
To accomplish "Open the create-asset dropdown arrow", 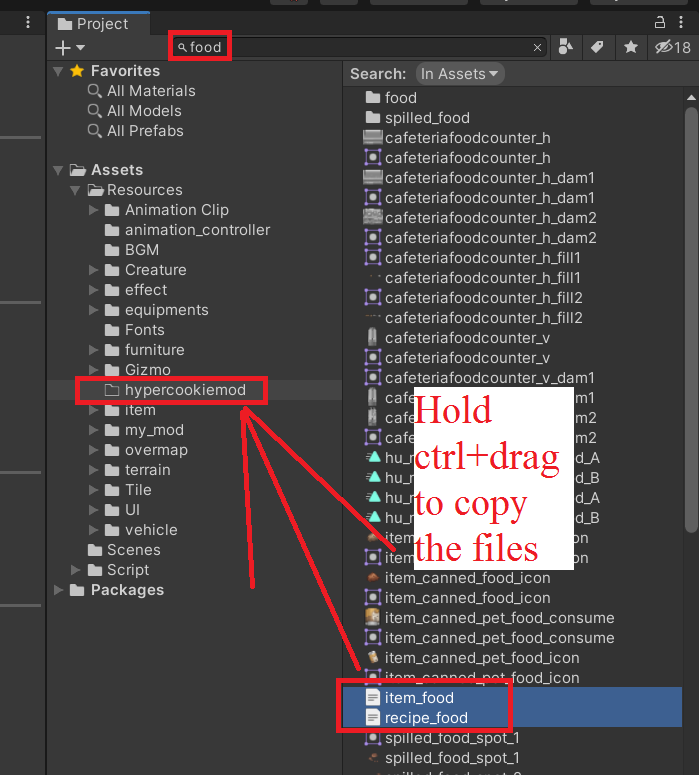I will (81, 48).
